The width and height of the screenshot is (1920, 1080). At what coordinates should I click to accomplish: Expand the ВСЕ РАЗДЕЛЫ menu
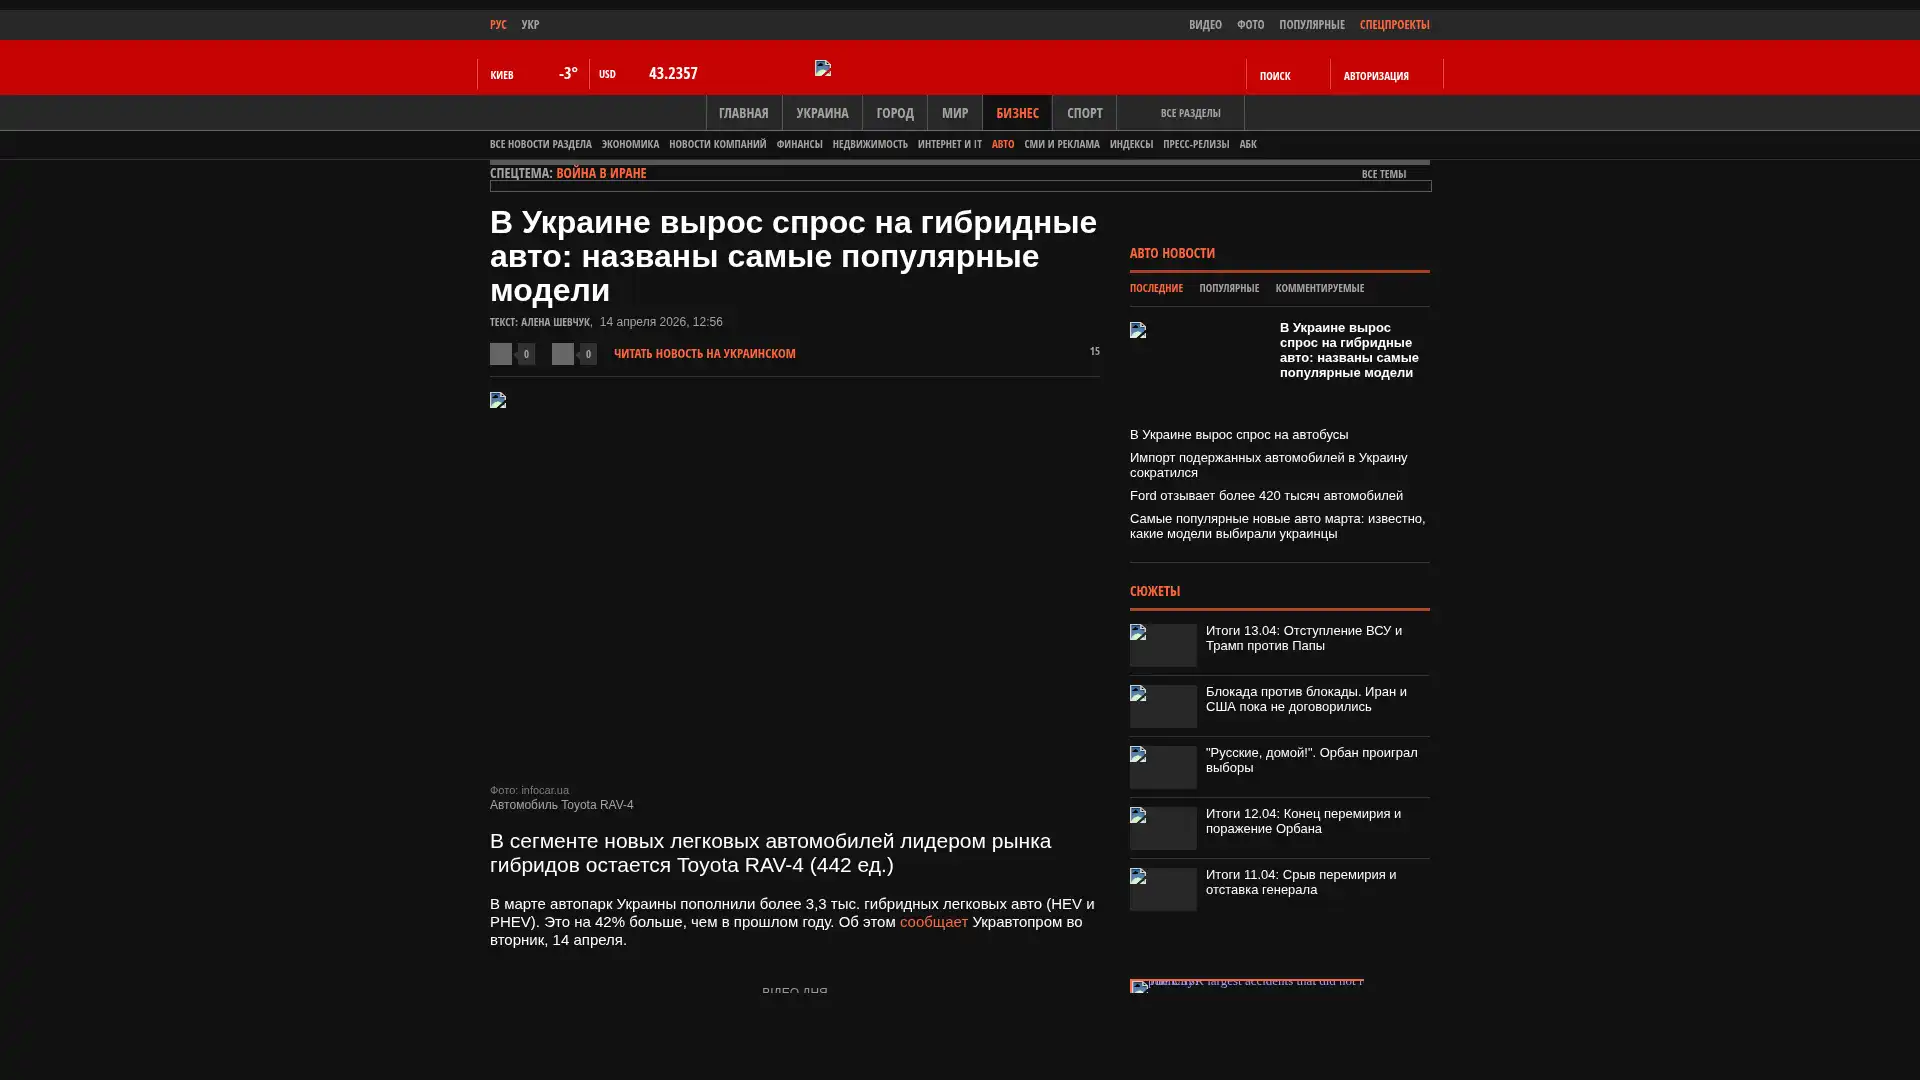1189,113
